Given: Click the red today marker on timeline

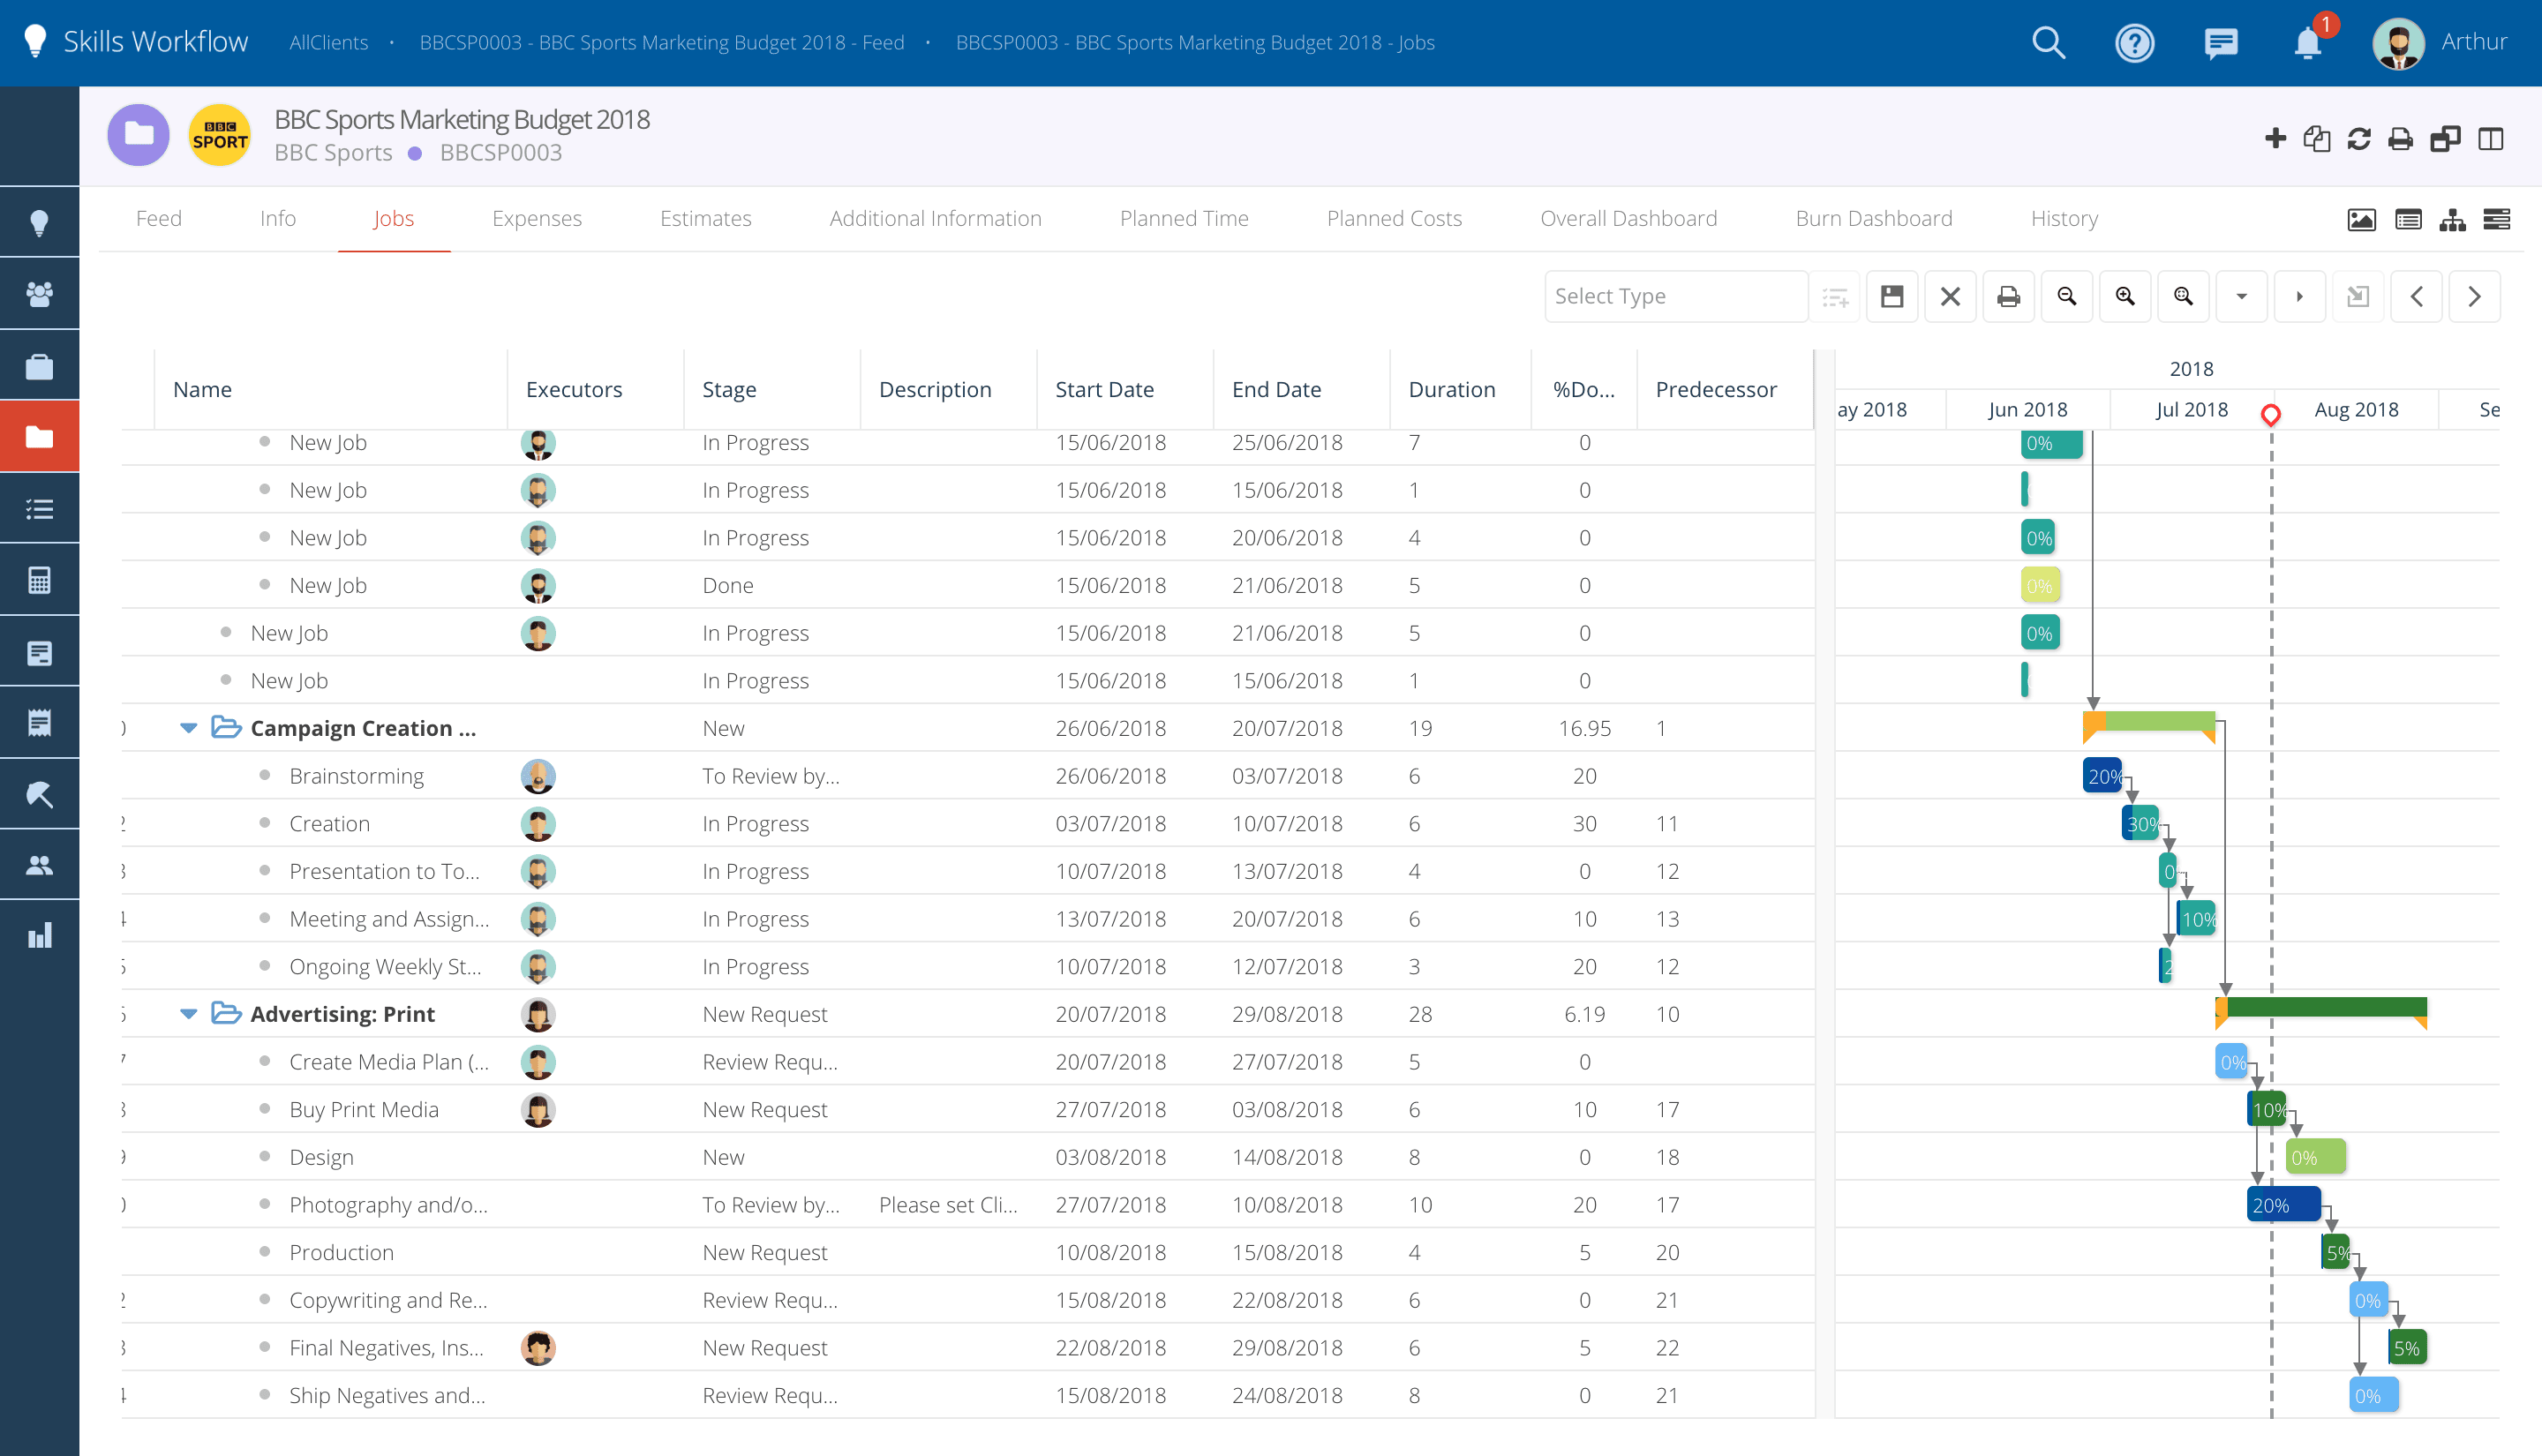Looking at the screenshot, I should (2271, 413).
